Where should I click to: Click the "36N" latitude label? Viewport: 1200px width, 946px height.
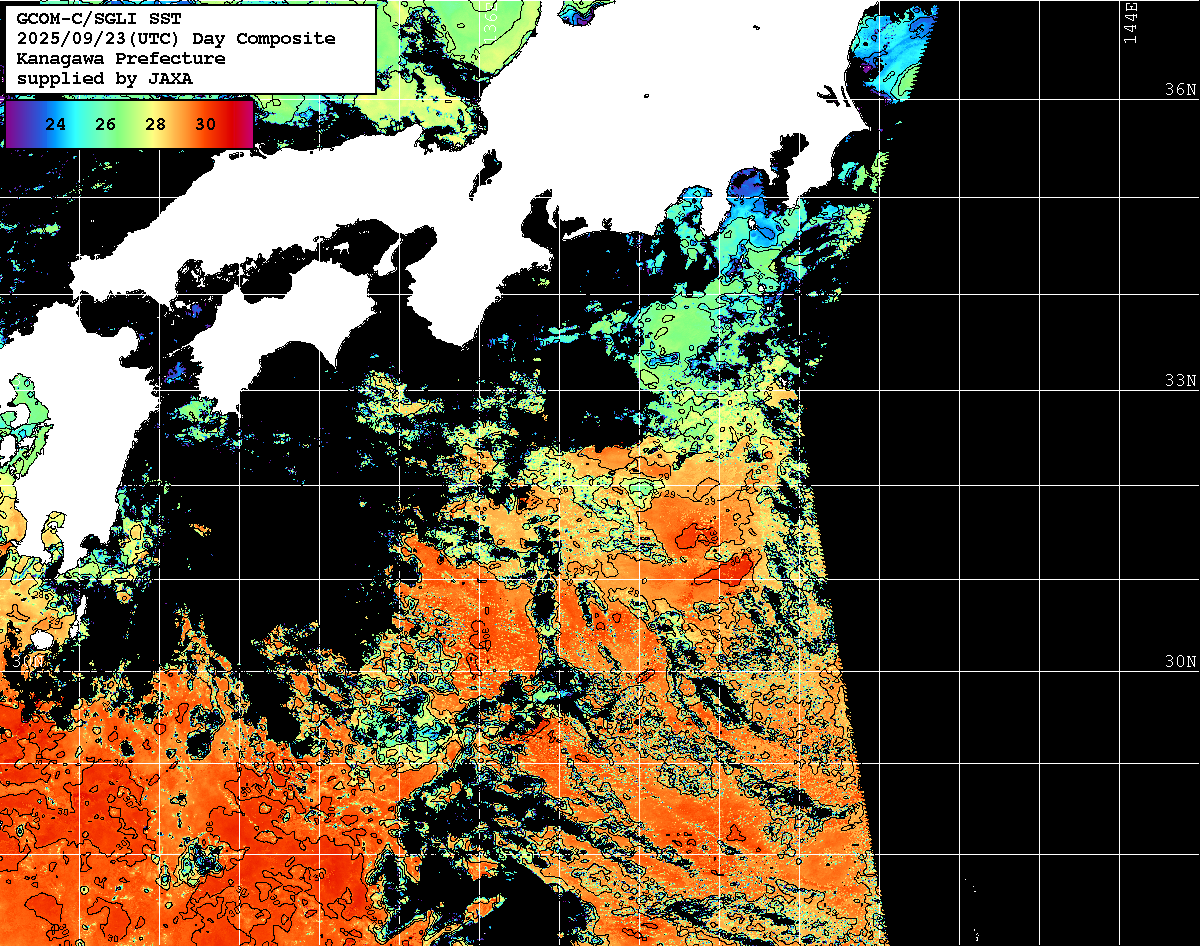pos(1180,89)
